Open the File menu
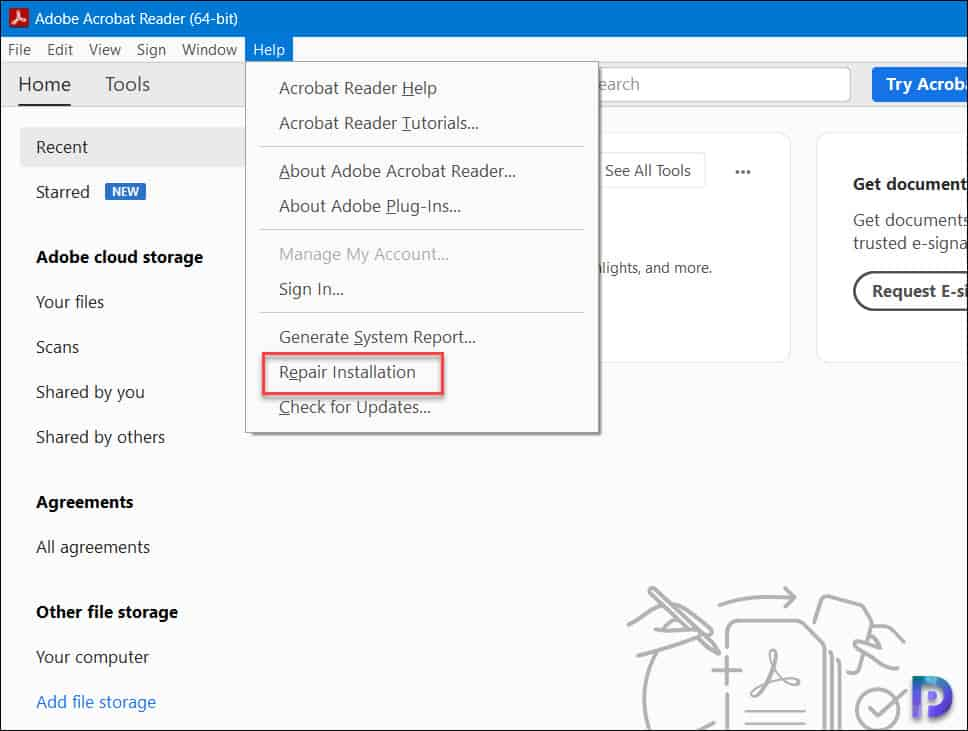968x731 pixels. tap(18, 49)
